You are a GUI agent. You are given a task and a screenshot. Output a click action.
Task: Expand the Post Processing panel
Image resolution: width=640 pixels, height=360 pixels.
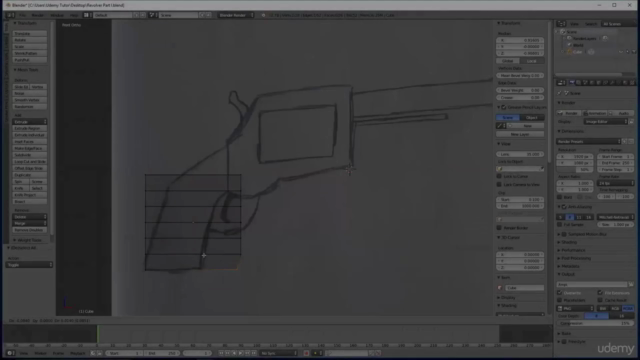[x=559, y=258]
